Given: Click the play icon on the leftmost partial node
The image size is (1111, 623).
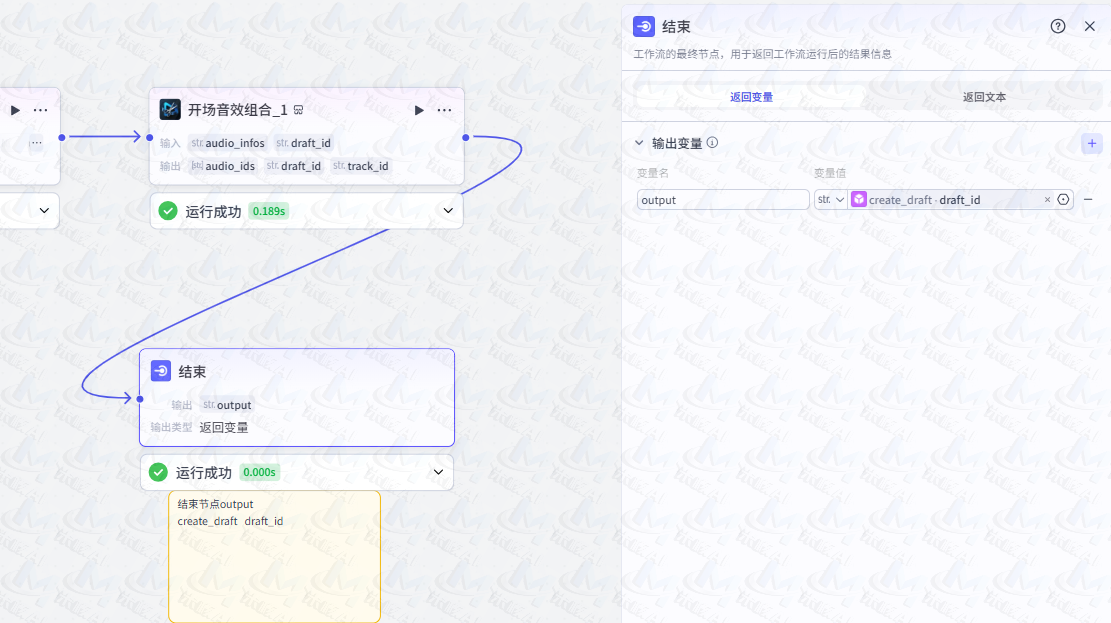Looking at the screenshot, I should pos(14,110).
